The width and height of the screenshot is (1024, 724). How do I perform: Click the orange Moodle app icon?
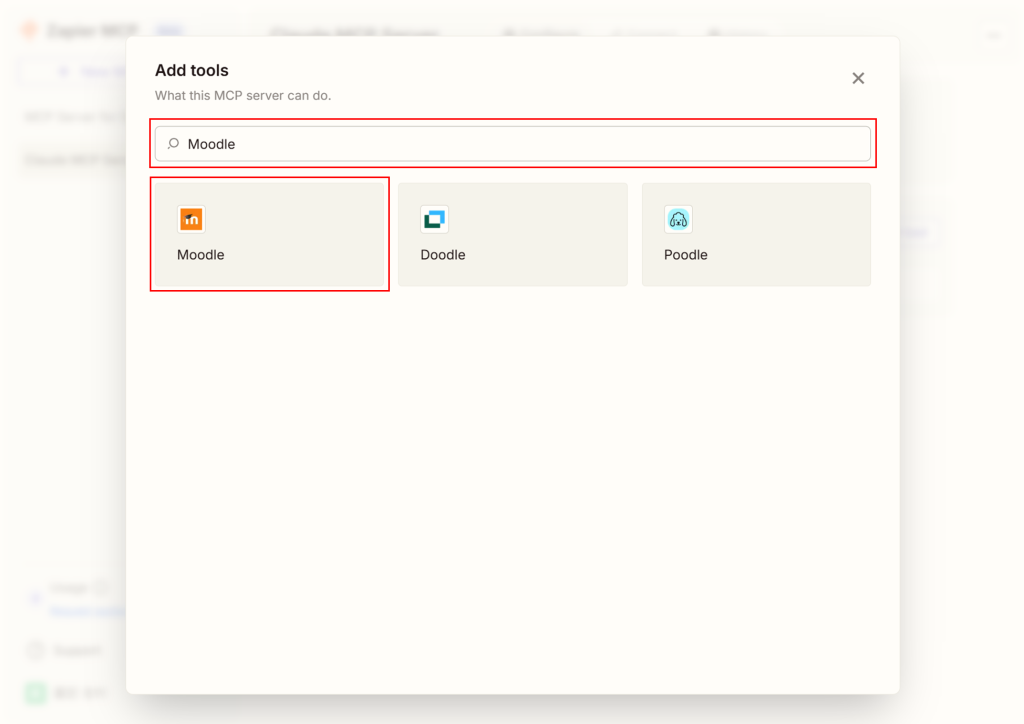(191, 220)
